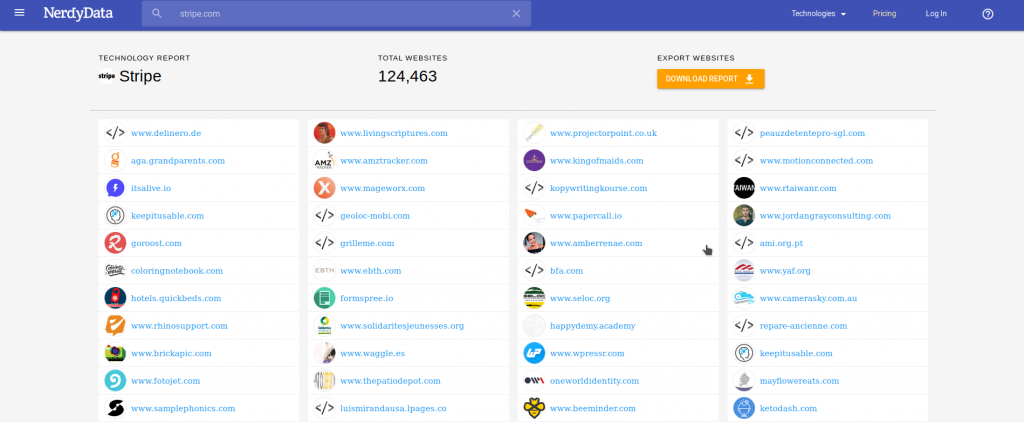
Task: Click the Stripe logo icon
Action: click(107, 76)
